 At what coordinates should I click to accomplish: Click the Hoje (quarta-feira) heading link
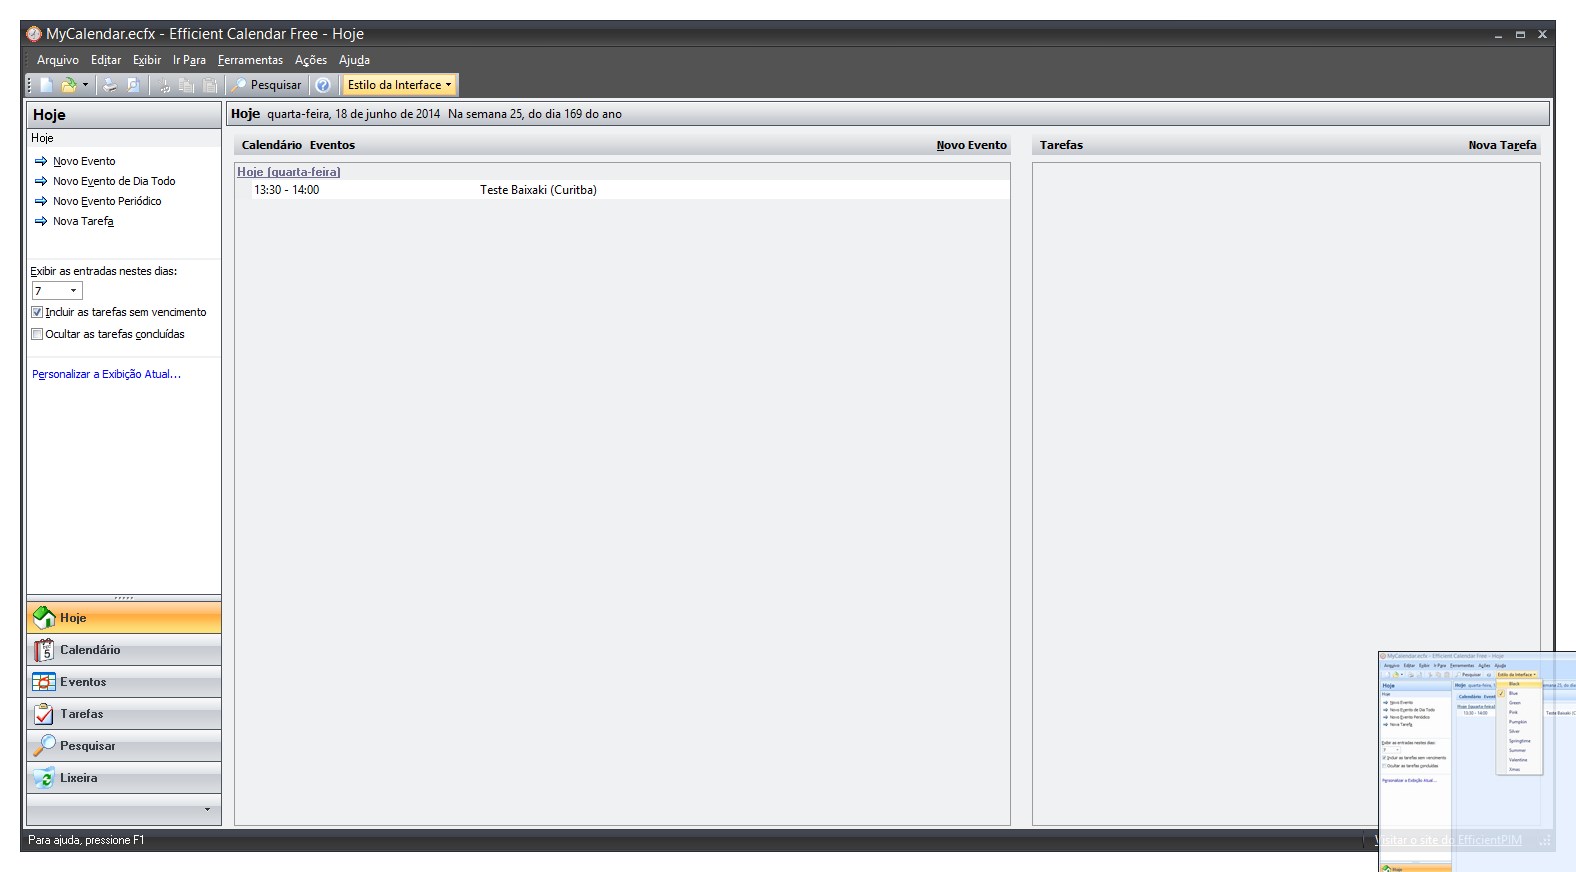click(x=289, y=172)
